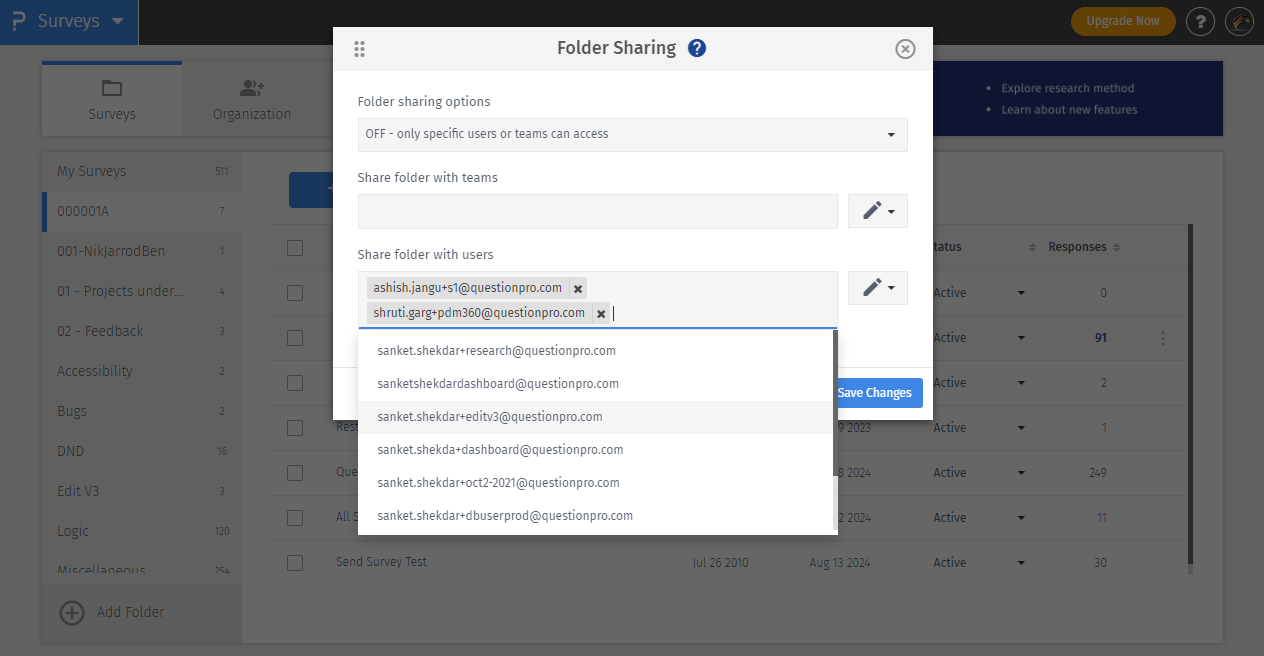Open the Folder sharing options dropdown
Viewport: 1264px width, 656px height.
point(632,135)
